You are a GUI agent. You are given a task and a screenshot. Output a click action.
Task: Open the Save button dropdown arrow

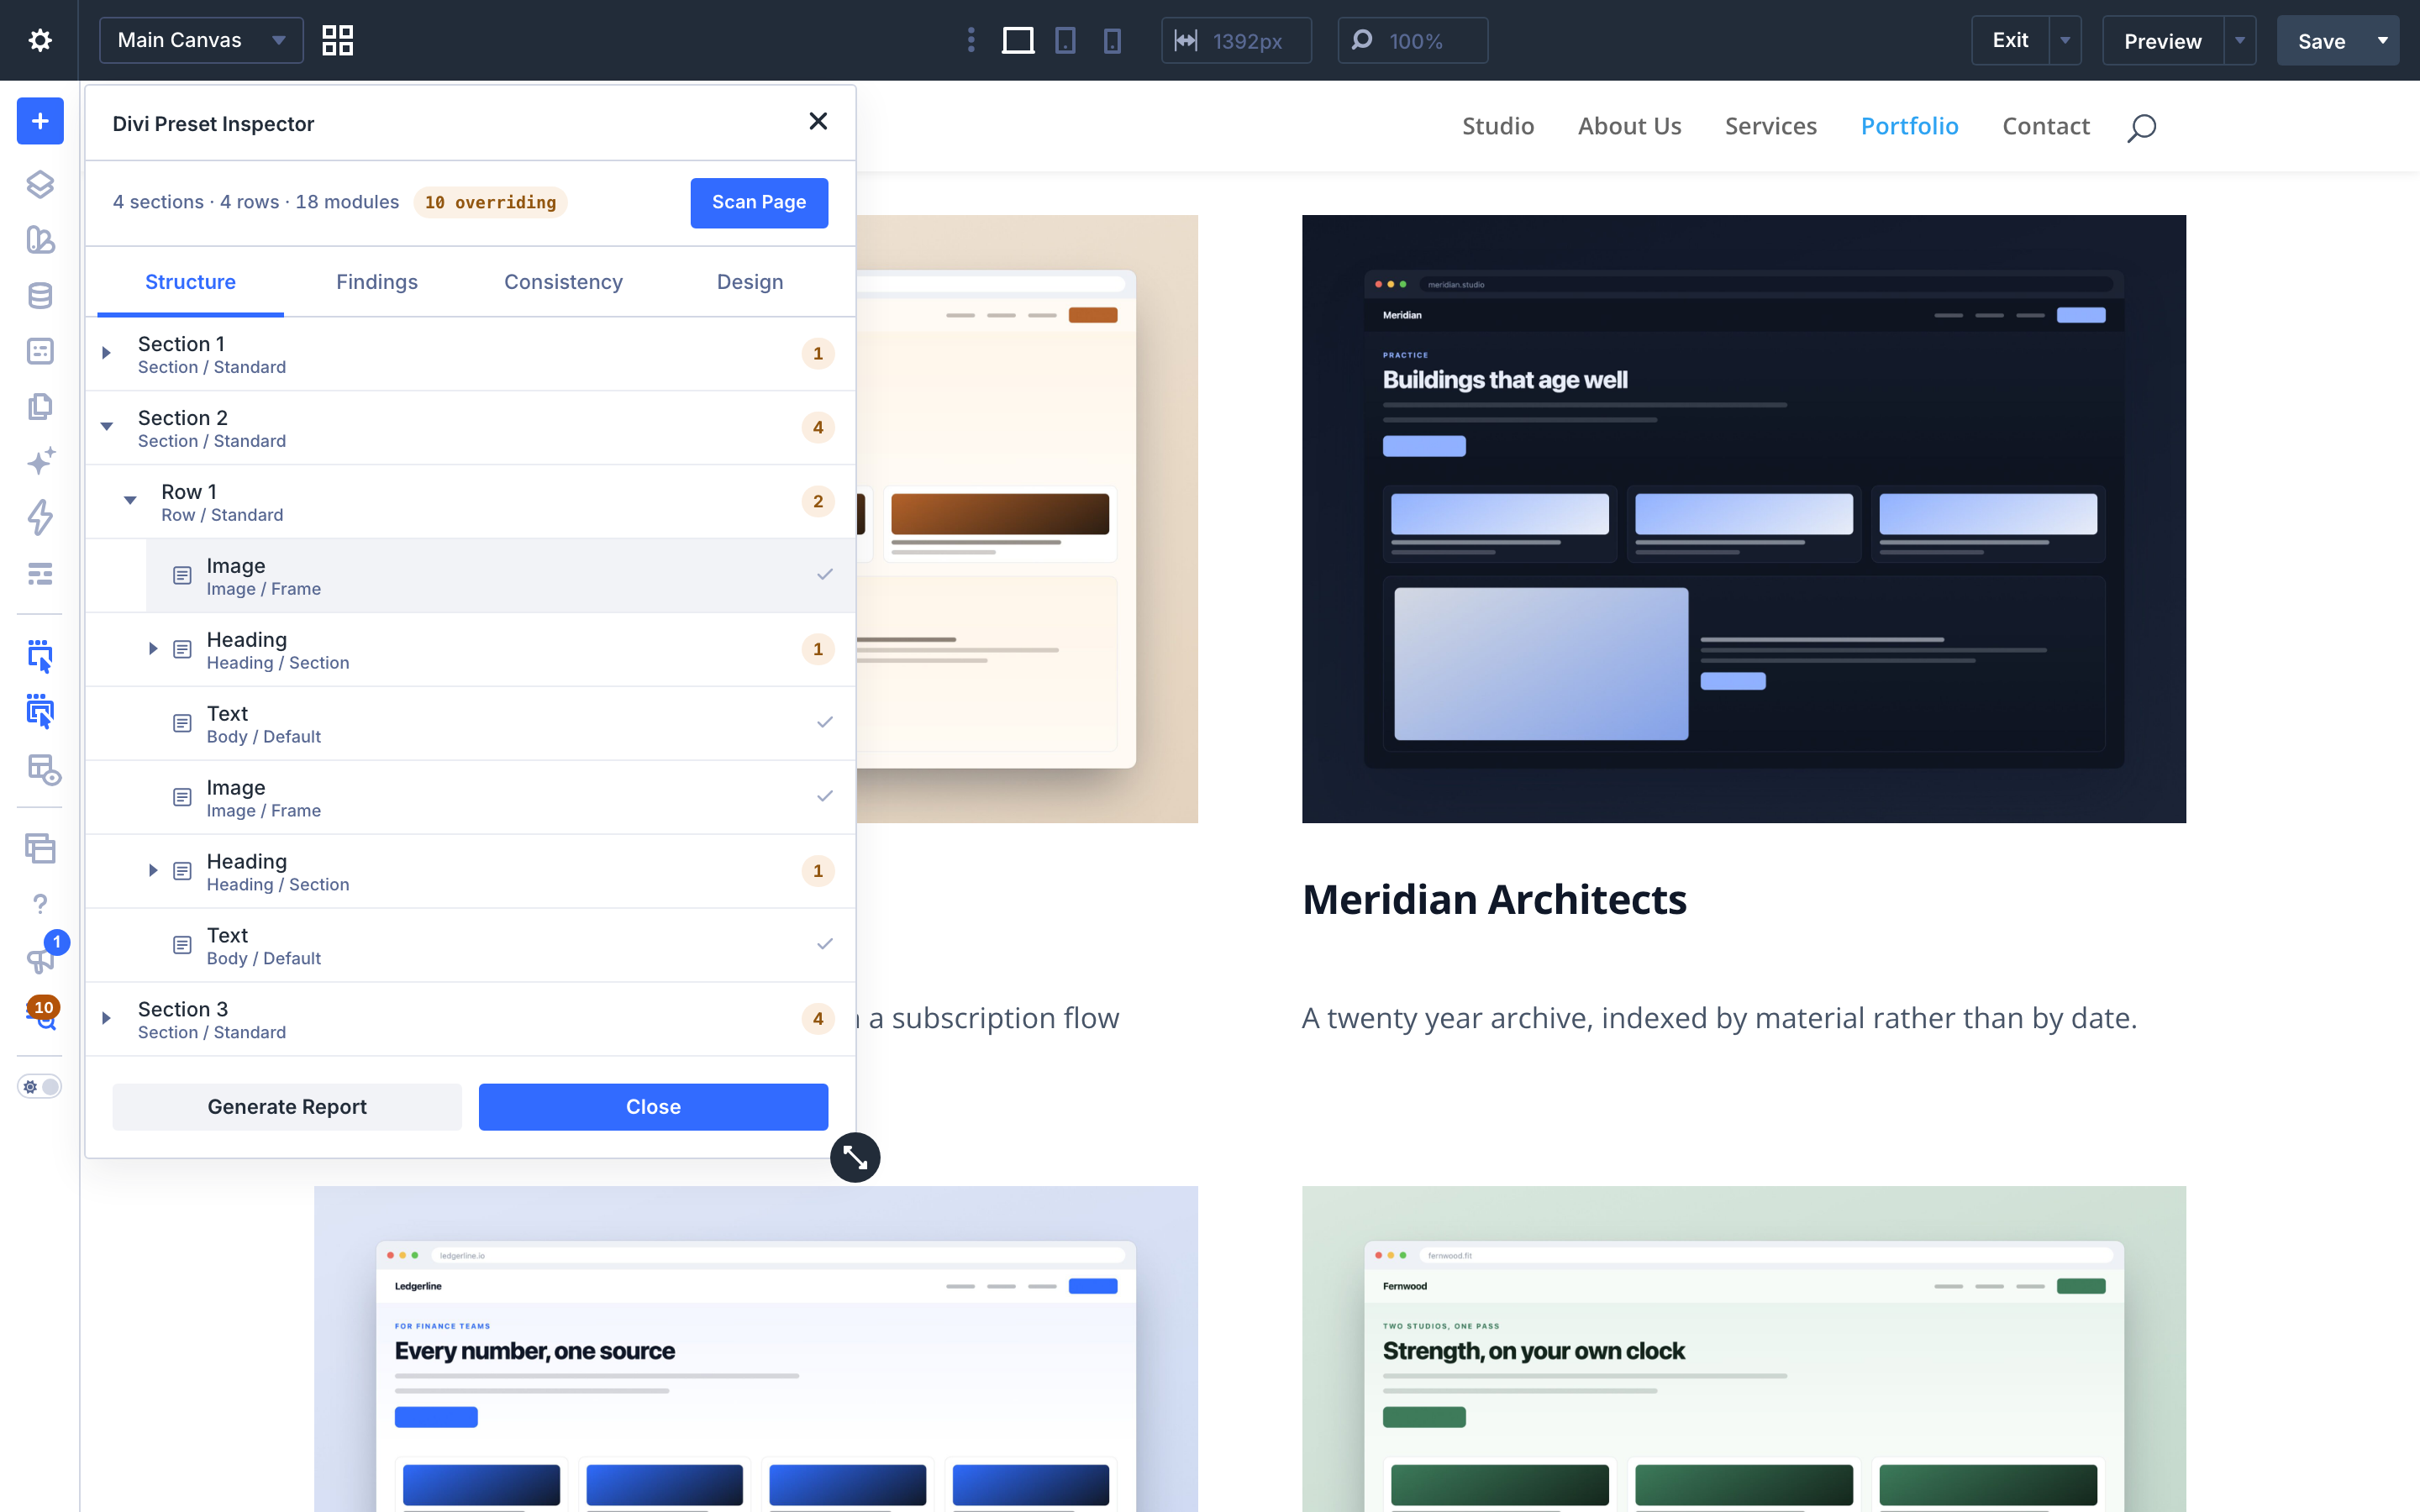click(x=2383, y=40)
